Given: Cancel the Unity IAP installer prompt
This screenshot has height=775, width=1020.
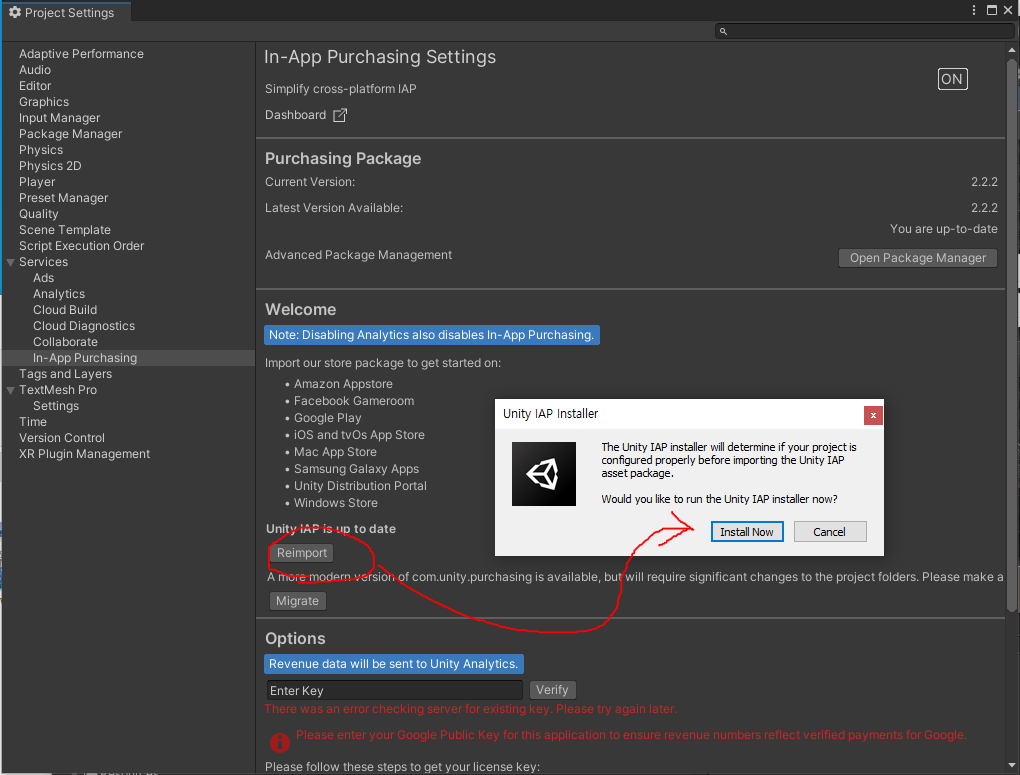Looking at the screenshot, I should [829, 532].
